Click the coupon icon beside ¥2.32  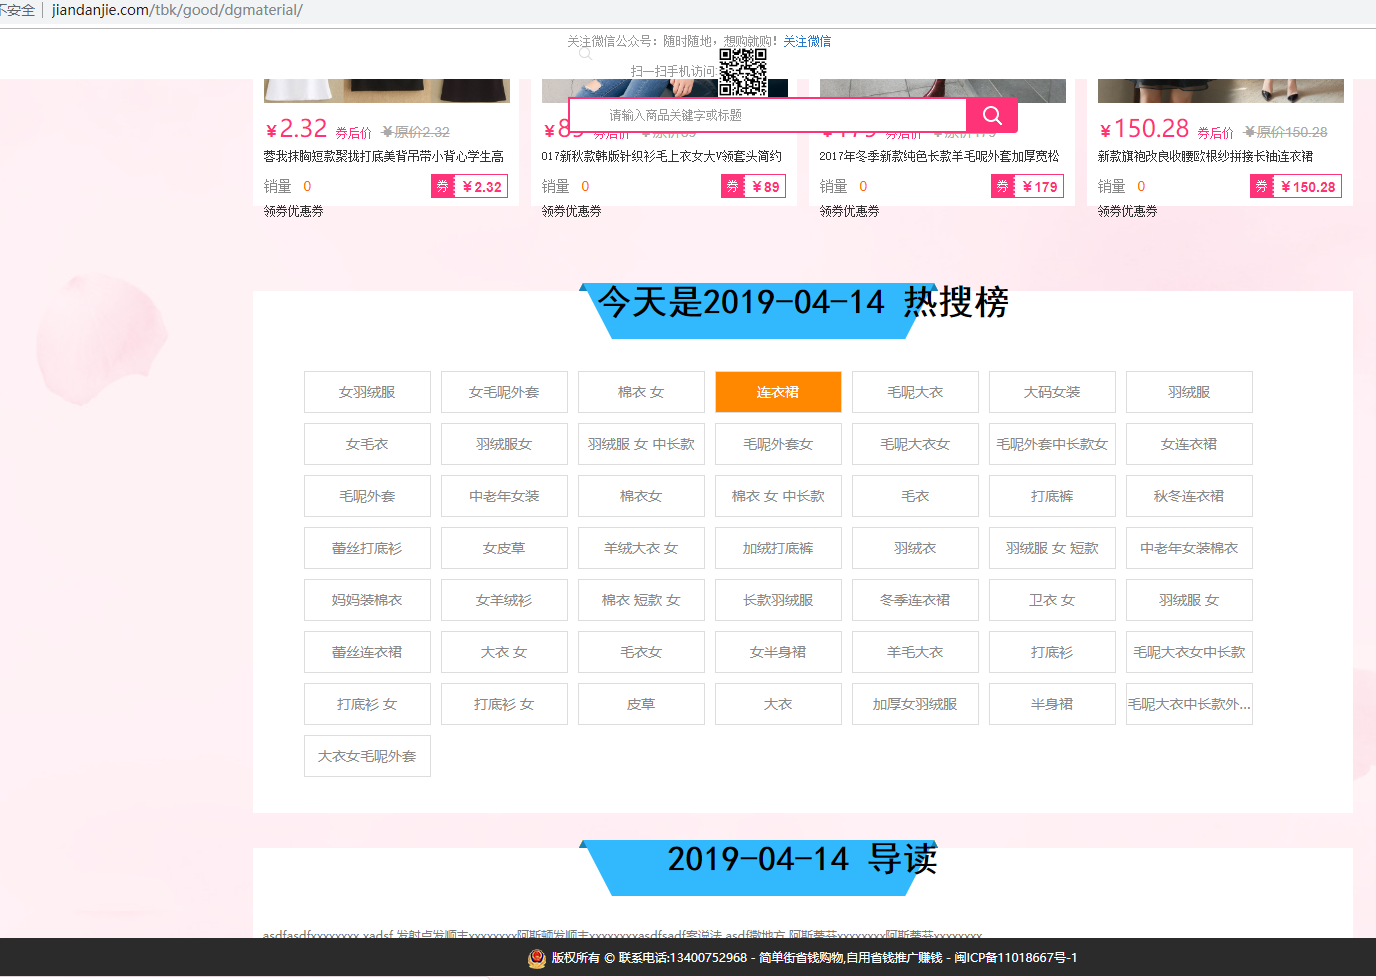443,186
